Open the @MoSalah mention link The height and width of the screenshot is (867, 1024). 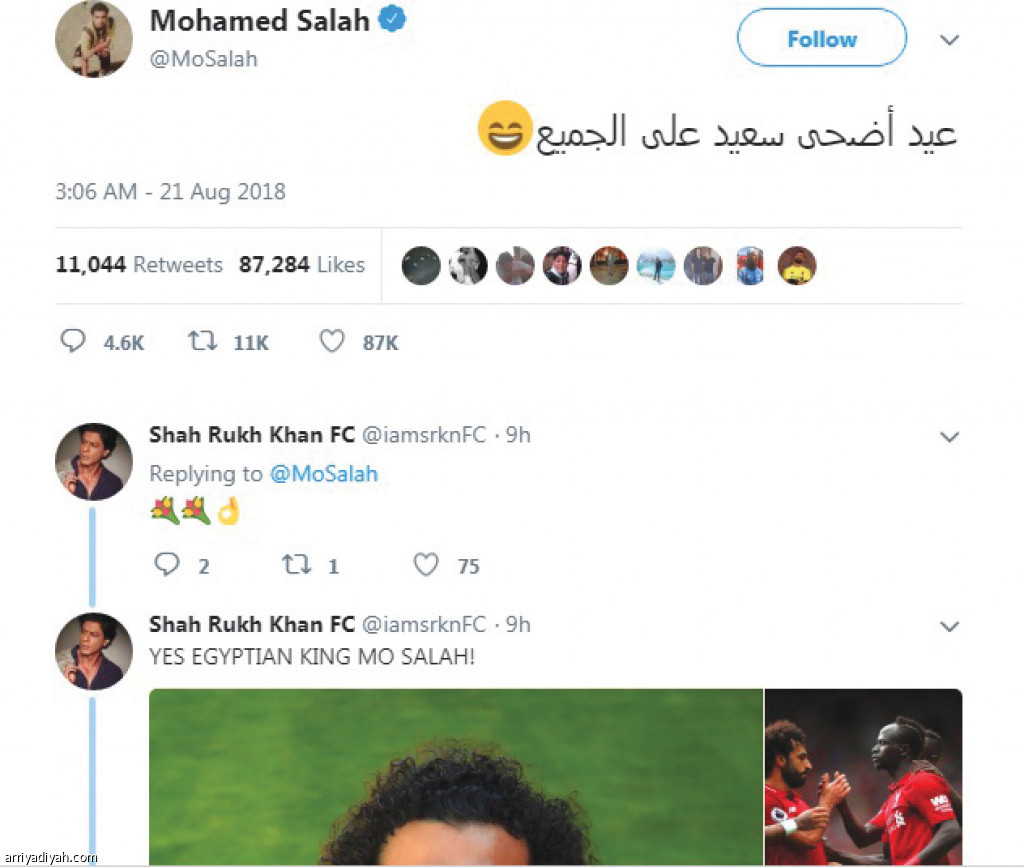click(324, 473)
